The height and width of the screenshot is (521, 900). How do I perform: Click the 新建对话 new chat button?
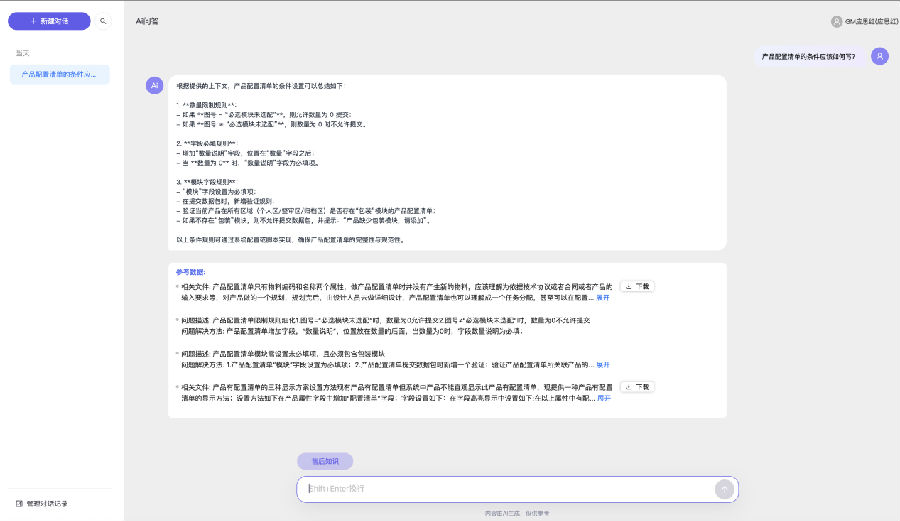click(x=49, y=21)
